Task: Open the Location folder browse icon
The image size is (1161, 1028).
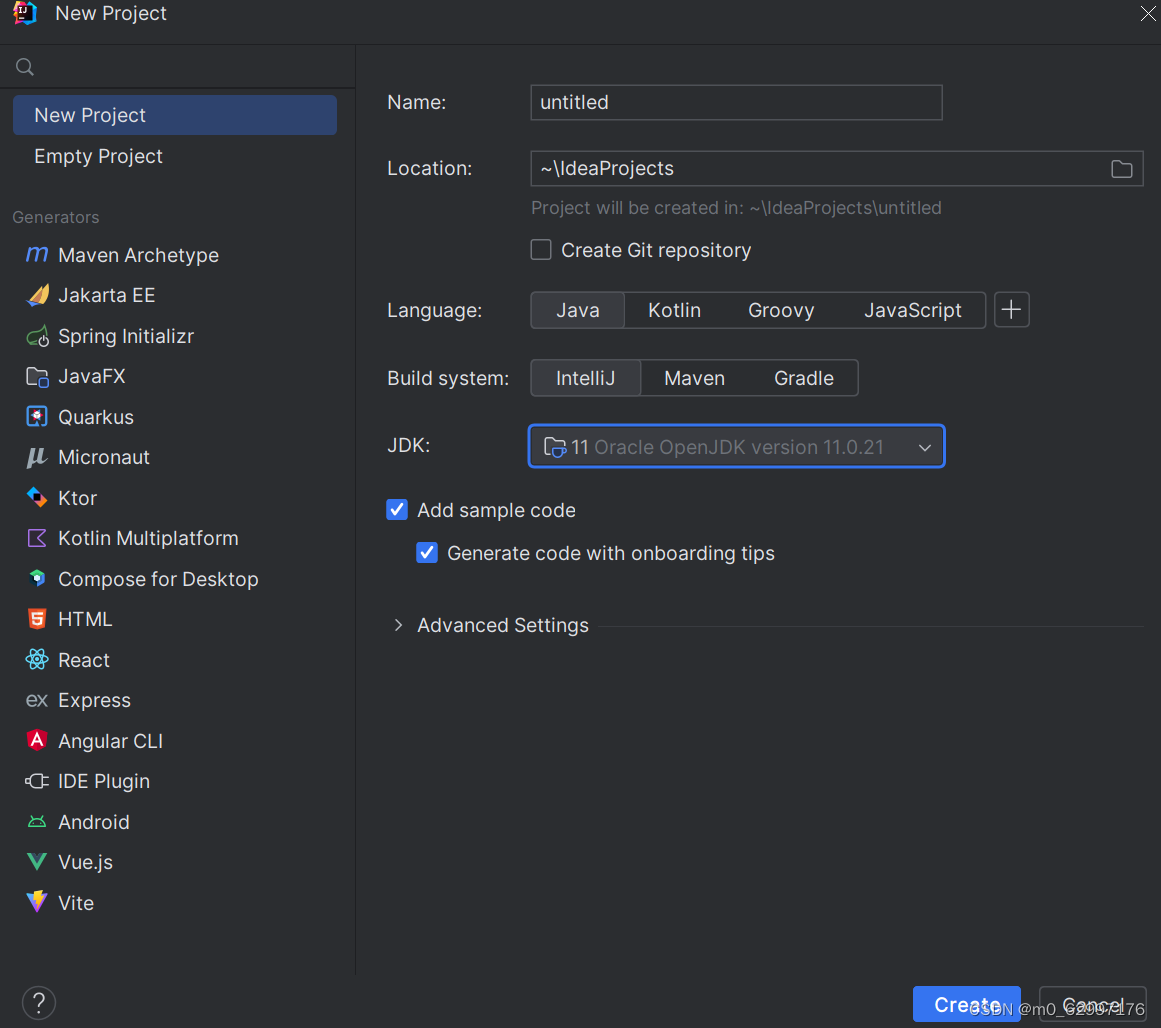Action: tap(1121, 168)
